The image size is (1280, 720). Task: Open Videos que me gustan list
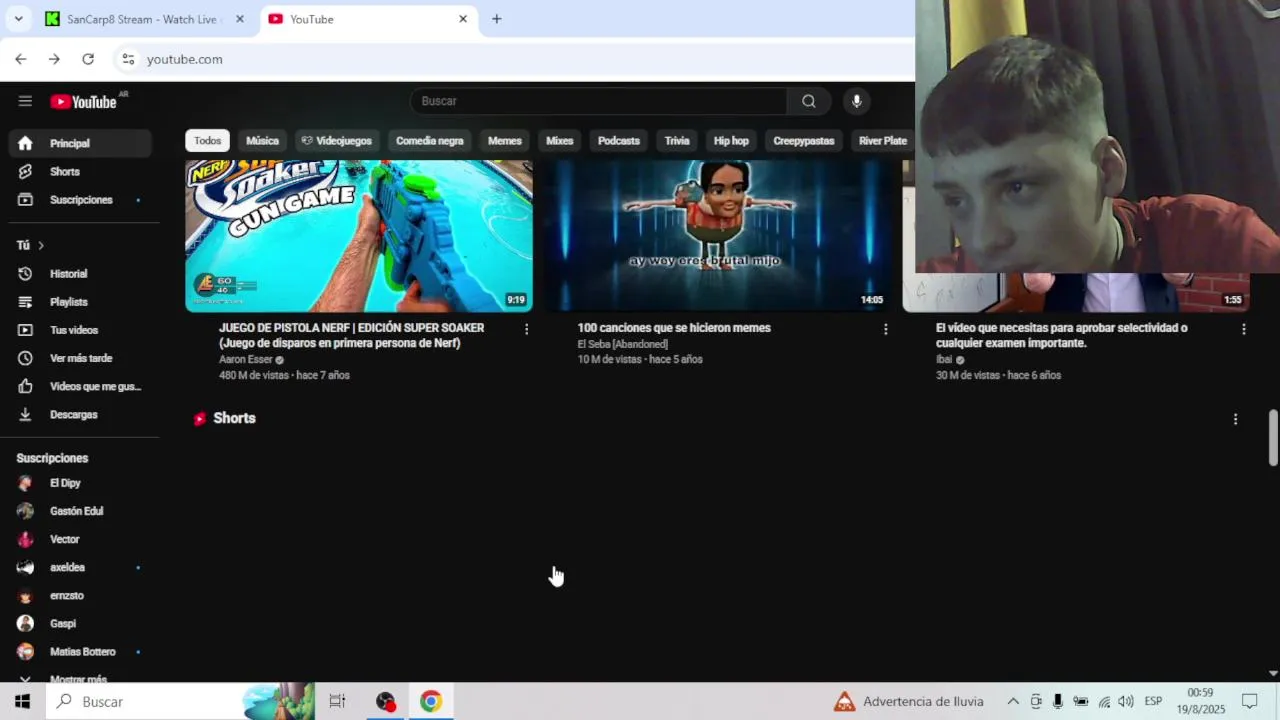point(80,386)
